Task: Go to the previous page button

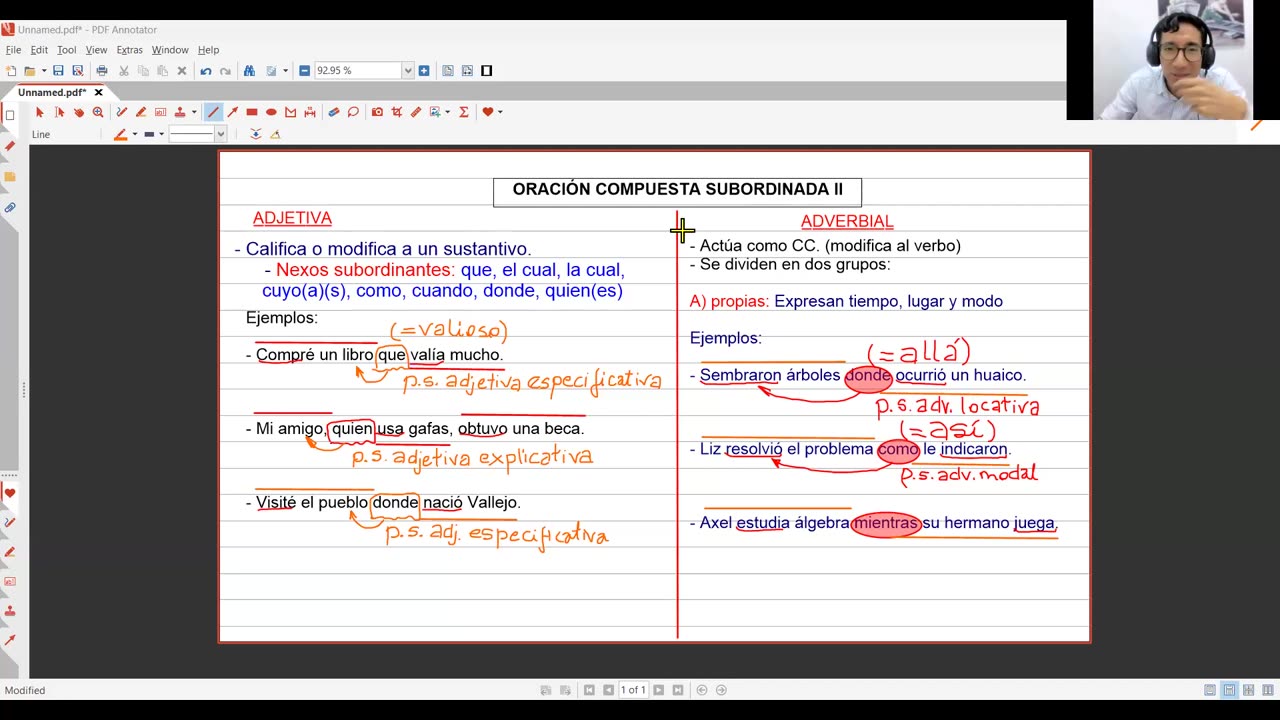Action: (x=608, y=690)
